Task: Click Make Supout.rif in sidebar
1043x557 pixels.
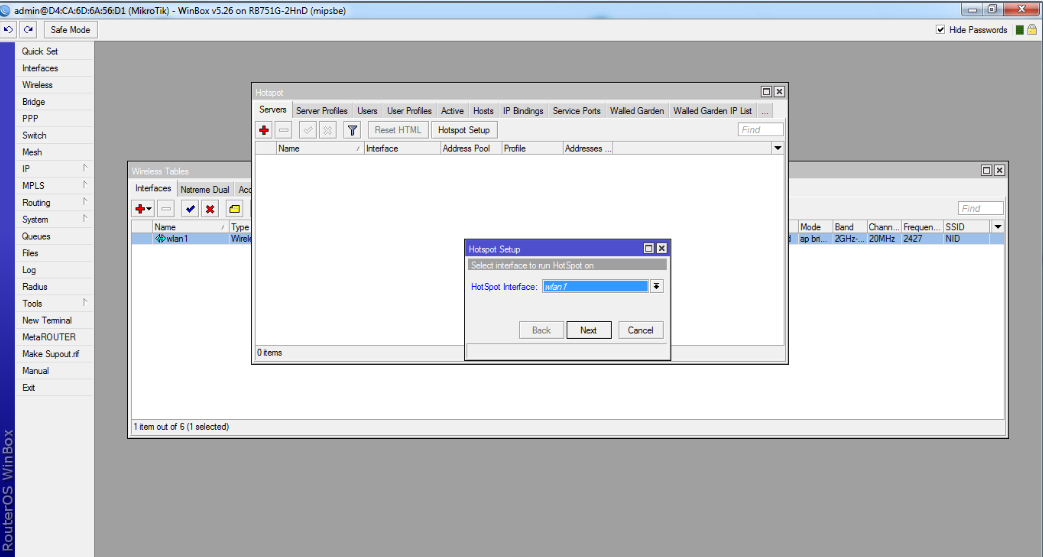Action: coord(55,354)
